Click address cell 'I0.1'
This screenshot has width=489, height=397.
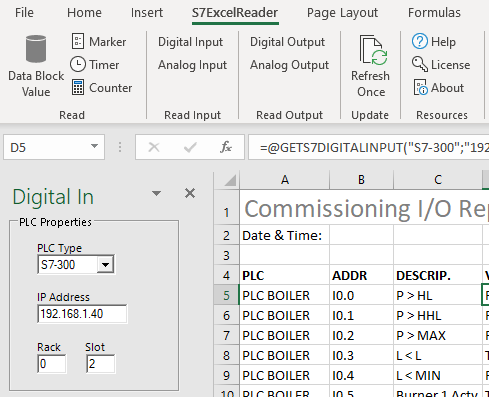tap(361, 315)
